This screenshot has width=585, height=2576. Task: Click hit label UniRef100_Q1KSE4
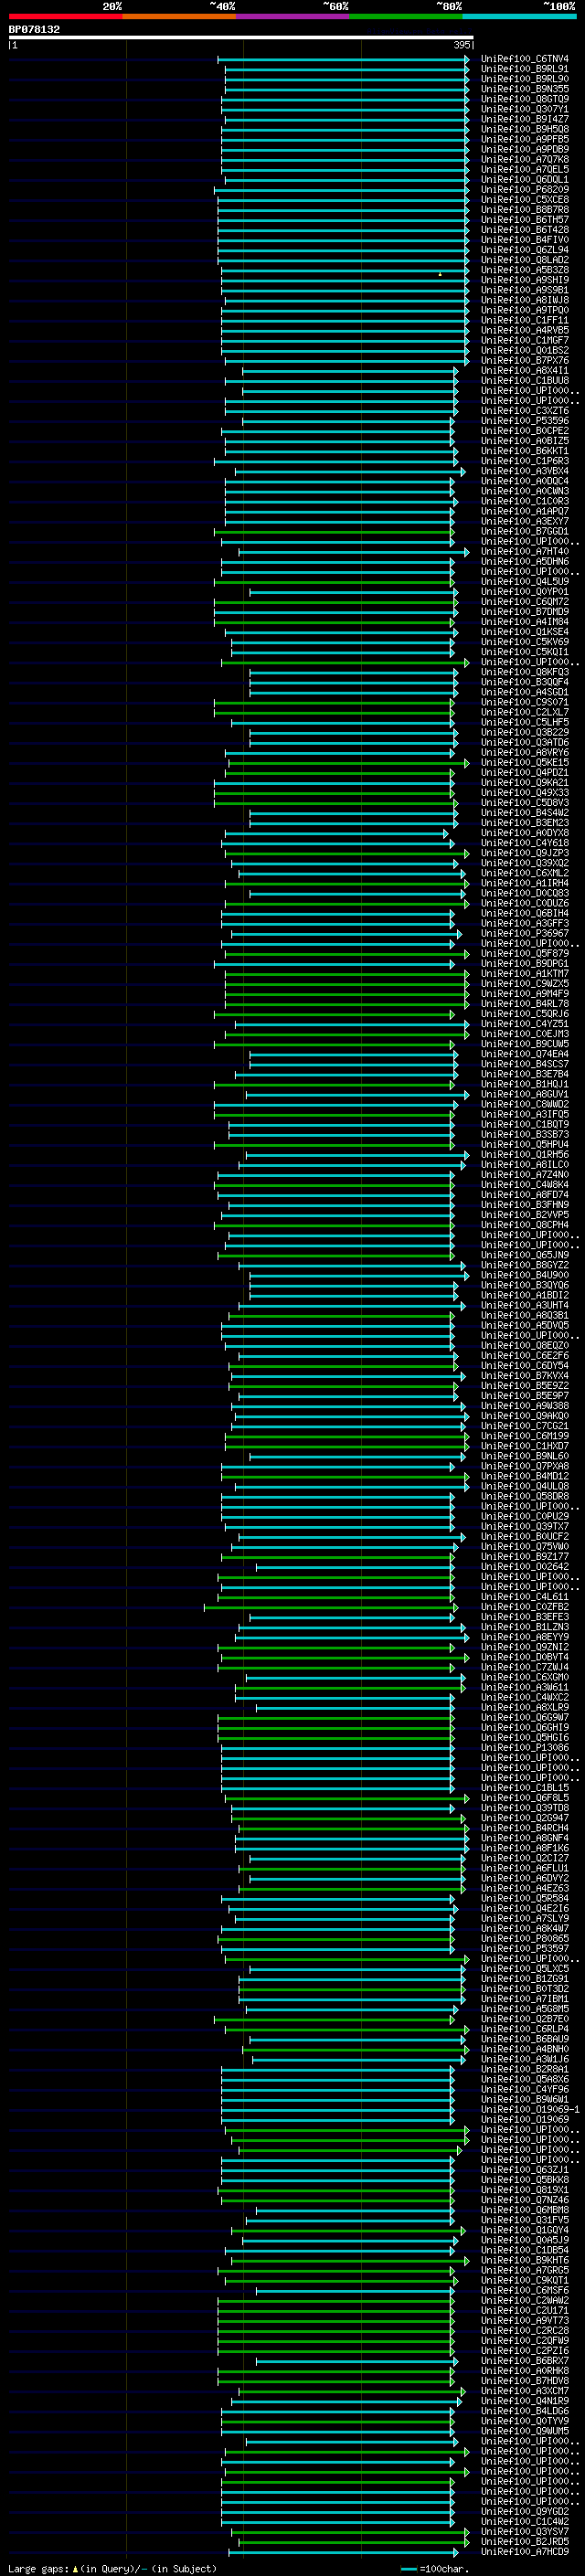[x=525, y=632]
